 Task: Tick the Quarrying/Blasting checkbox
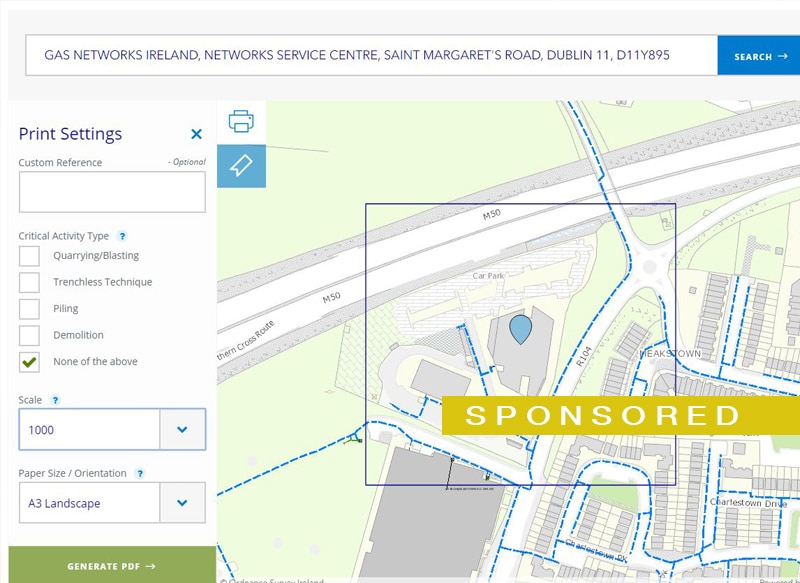30,256
